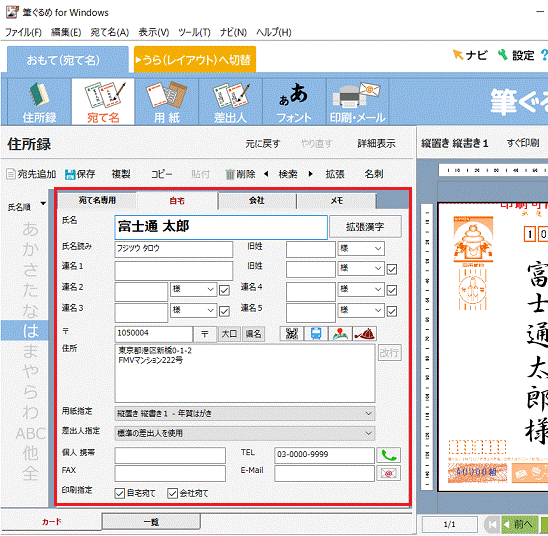
Task: Click the 名刺 business card button
Action: [x=374, y=174]
